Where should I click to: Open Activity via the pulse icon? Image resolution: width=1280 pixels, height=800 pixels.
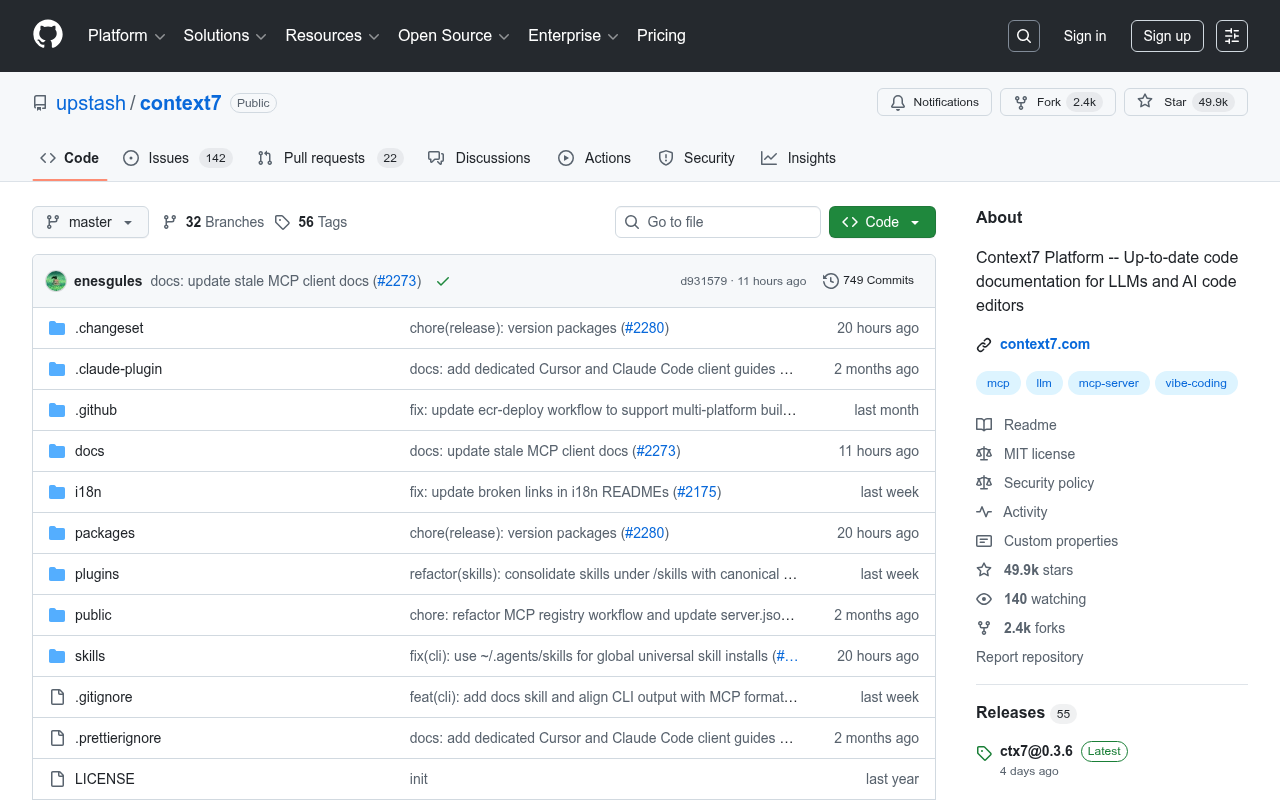(x=984, y=511)
